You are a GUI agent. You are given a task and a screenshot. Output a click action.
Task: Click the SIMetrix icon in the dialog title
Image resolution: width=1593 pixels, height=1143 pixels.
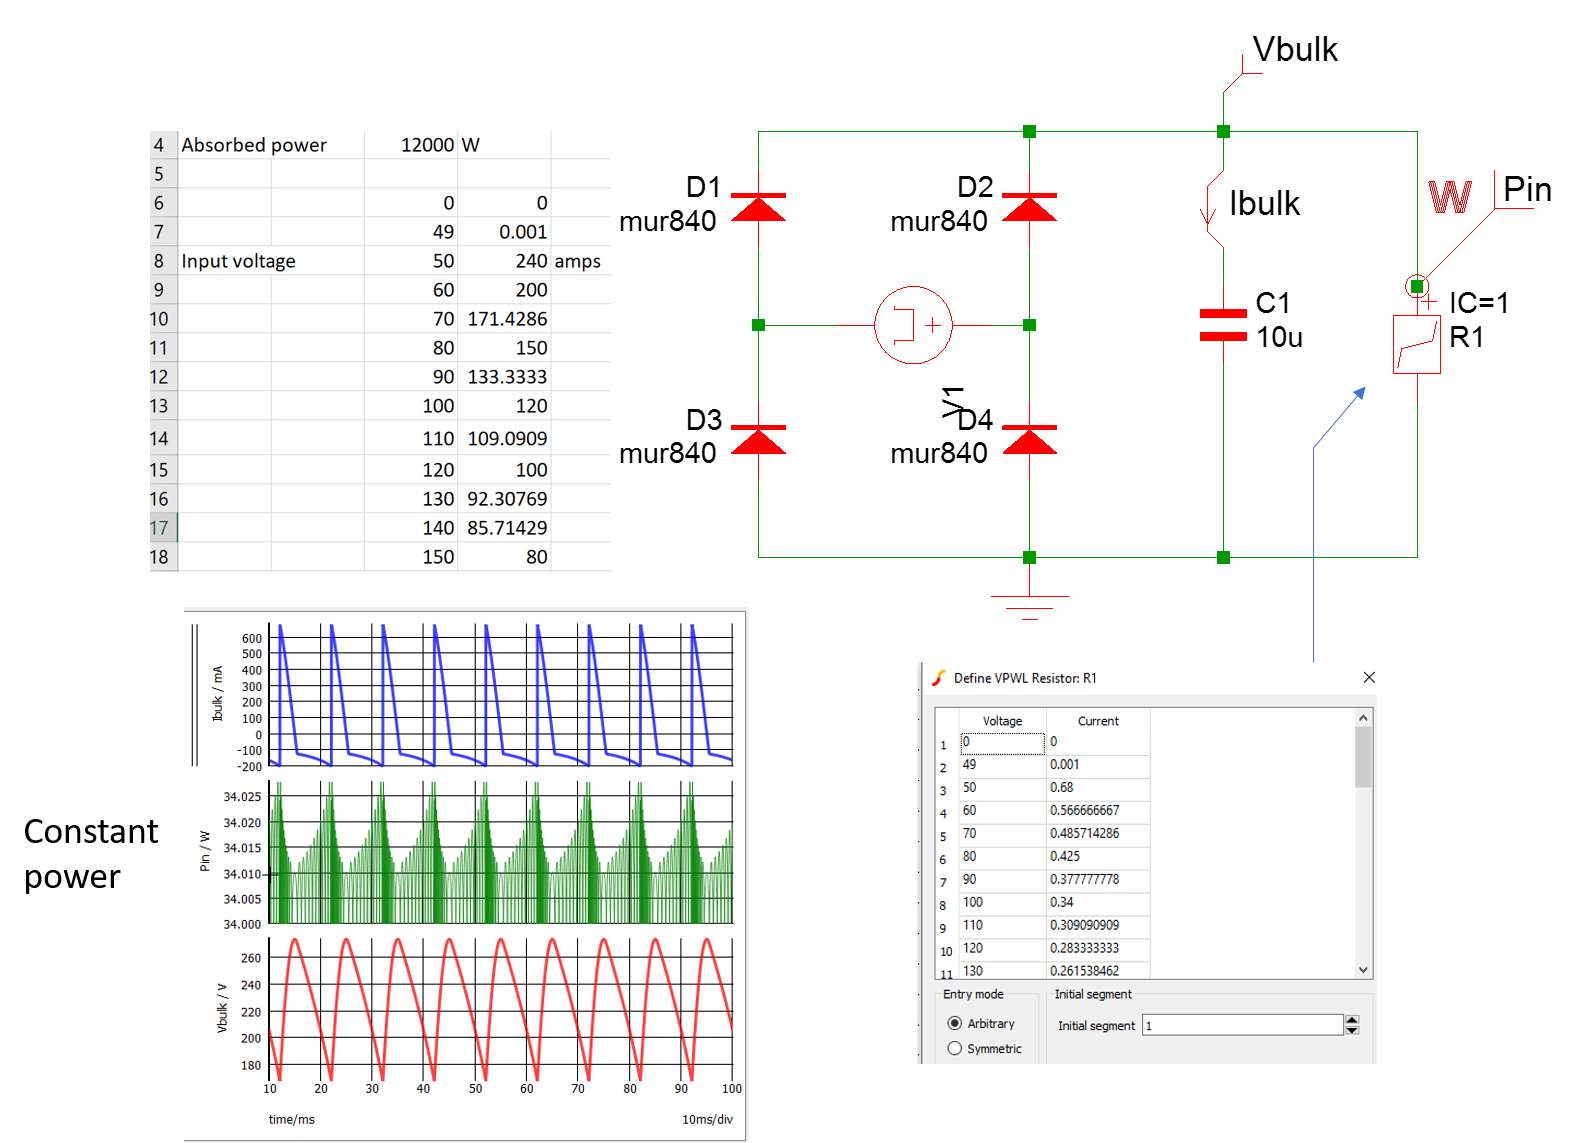click(x=938, y=677)
